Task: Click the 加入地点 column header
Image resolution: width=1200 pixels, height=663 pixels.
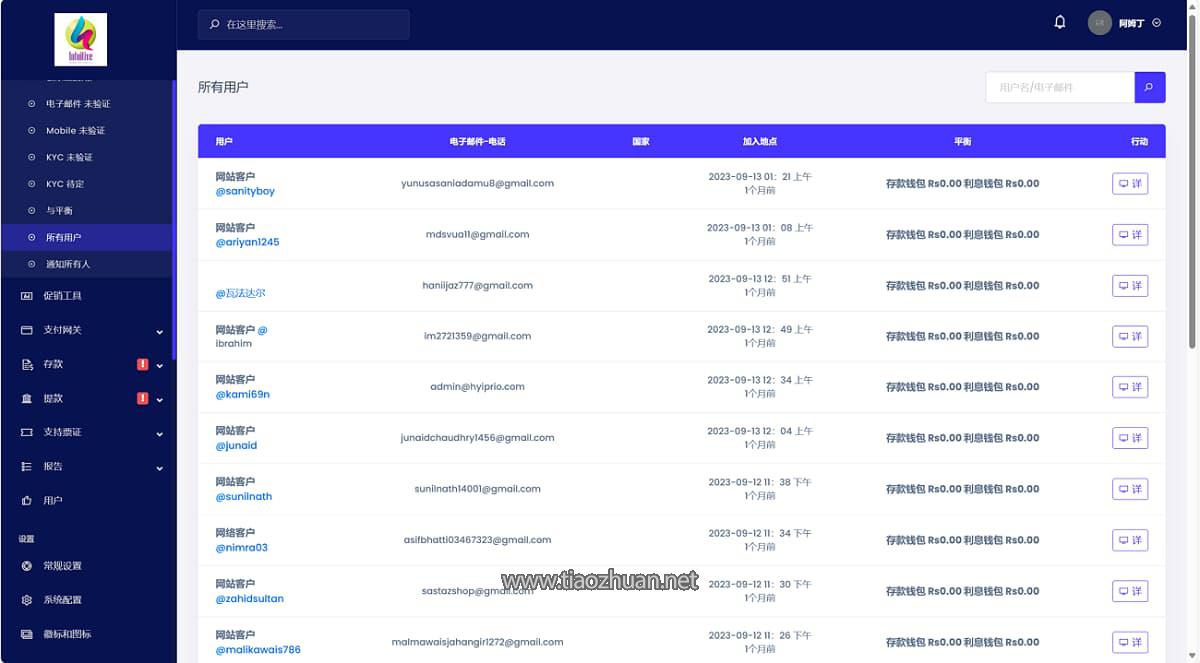Action: pos(760,142)
